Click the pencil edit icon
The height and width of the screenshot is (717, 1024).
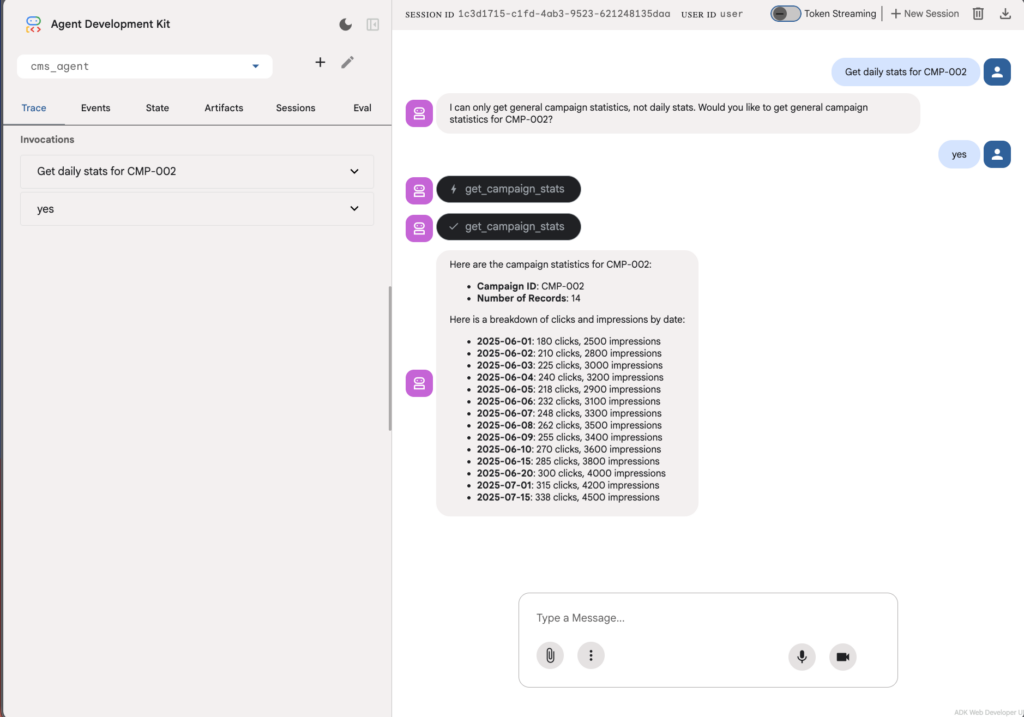point(347,62)
